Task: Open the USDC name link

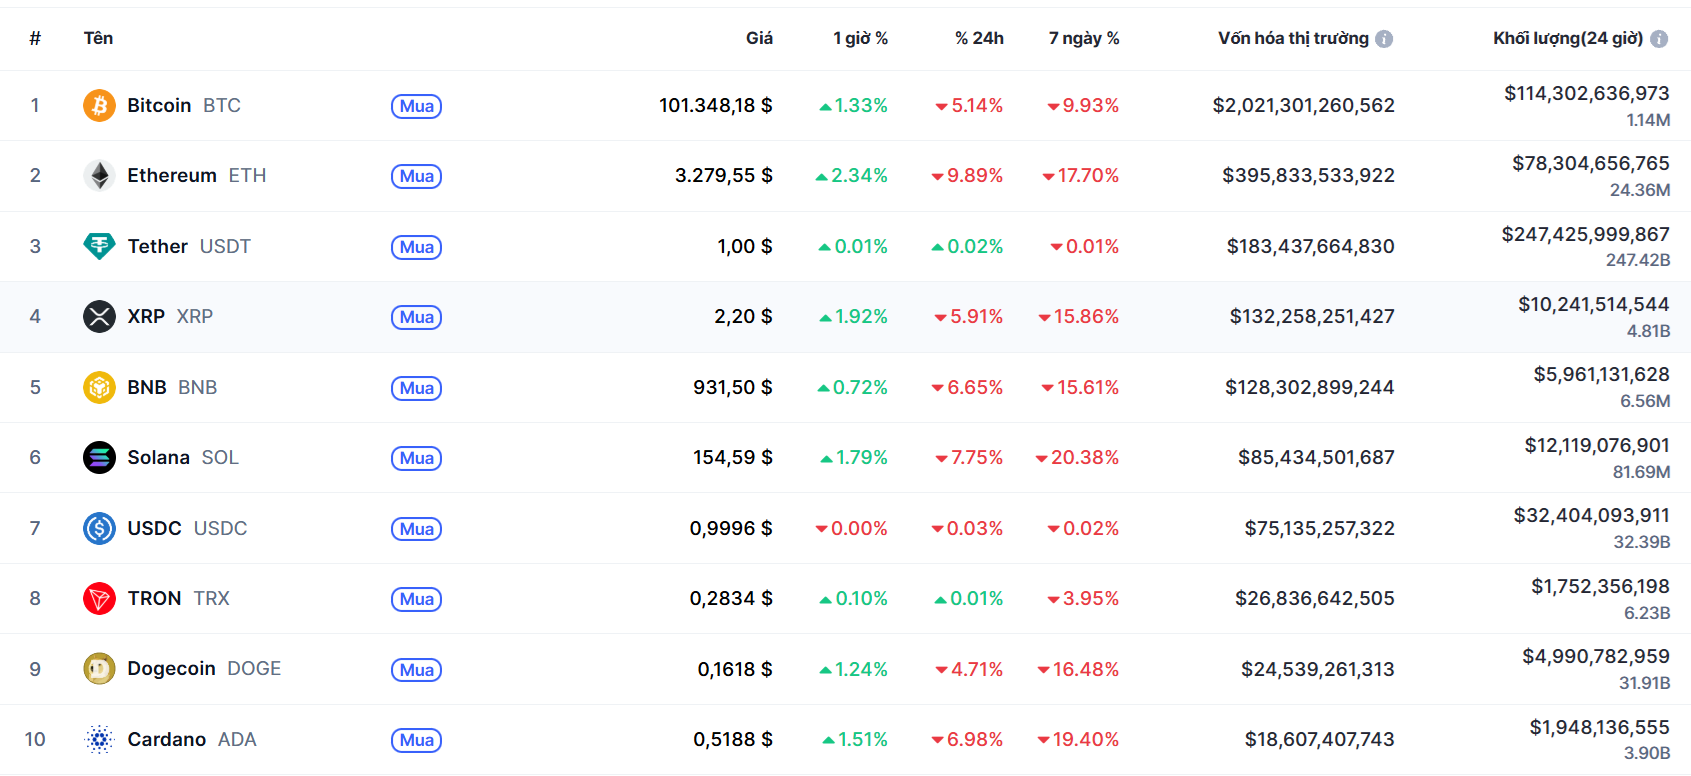Action: click(154, 528)
